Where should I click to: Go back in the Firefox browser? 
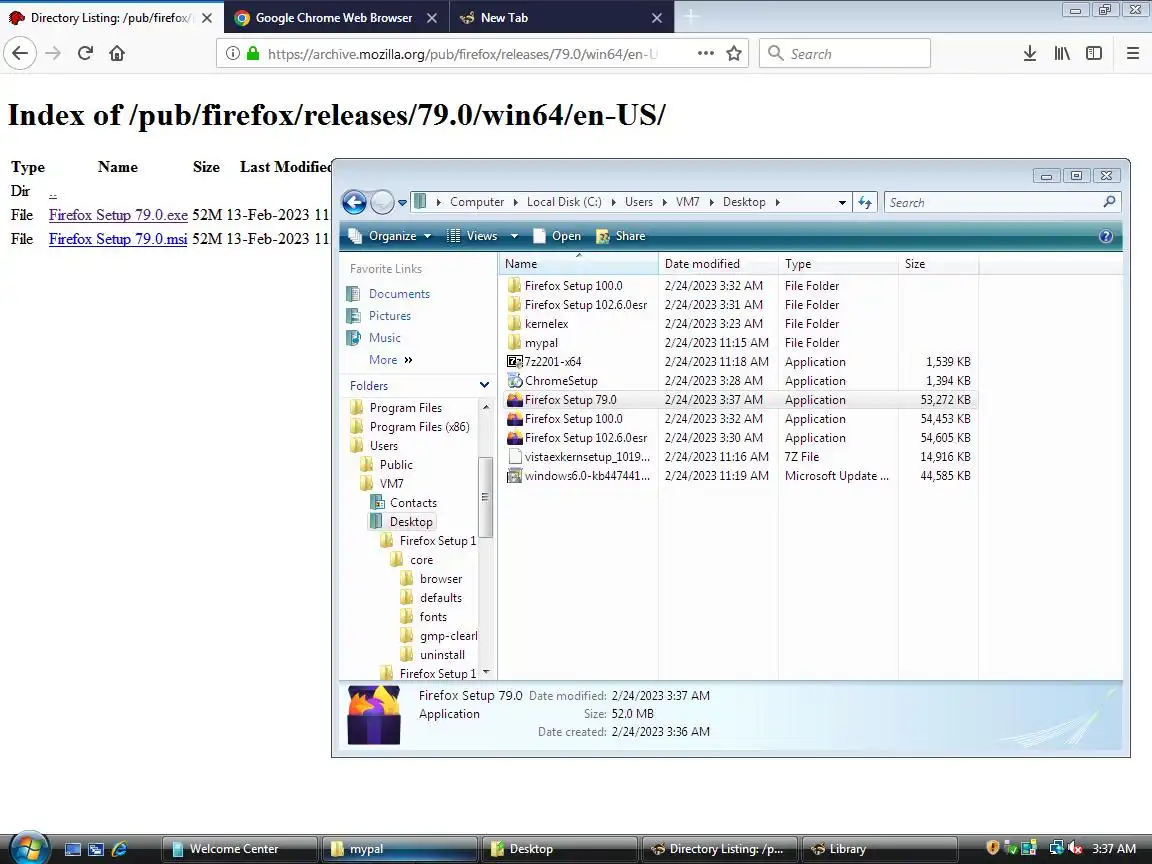(20, 53)
